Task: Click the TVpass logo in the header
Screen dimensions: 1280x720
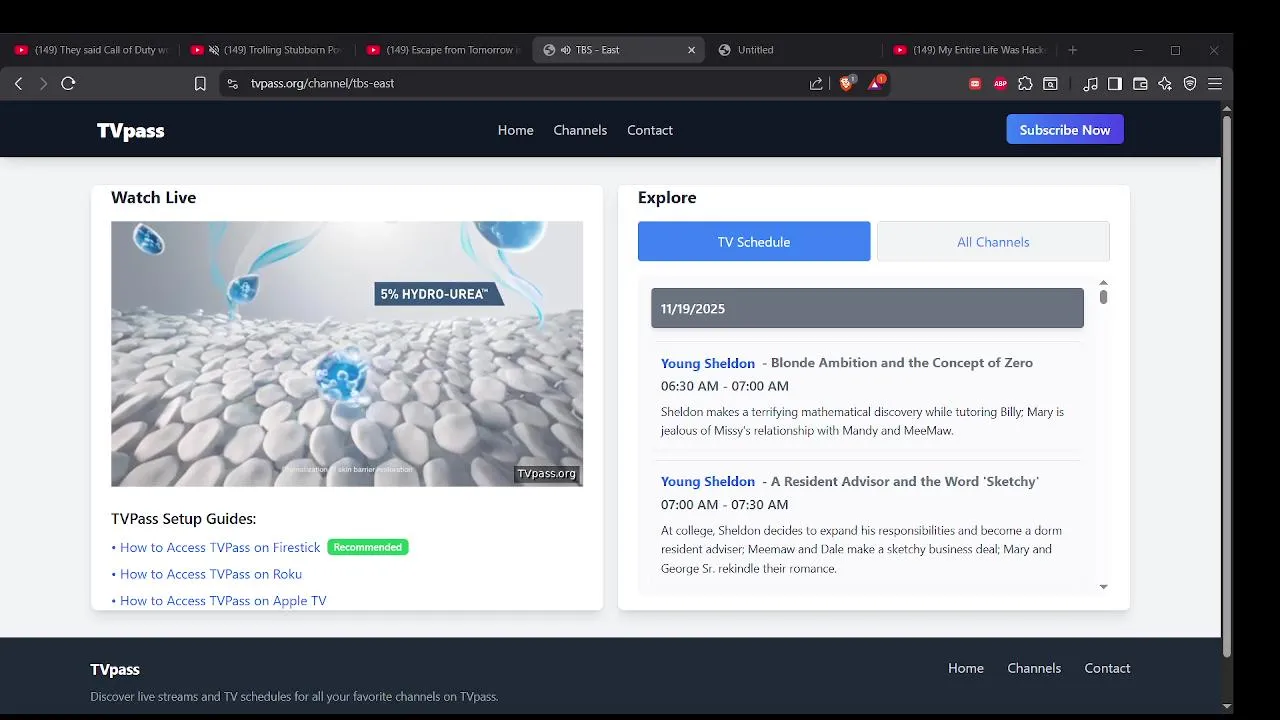Action: 130,131
